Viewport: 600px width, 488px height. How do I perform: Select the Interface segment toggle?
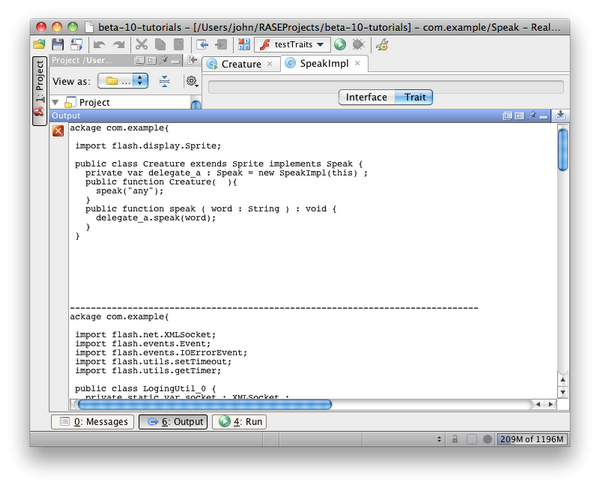(366, 97)
